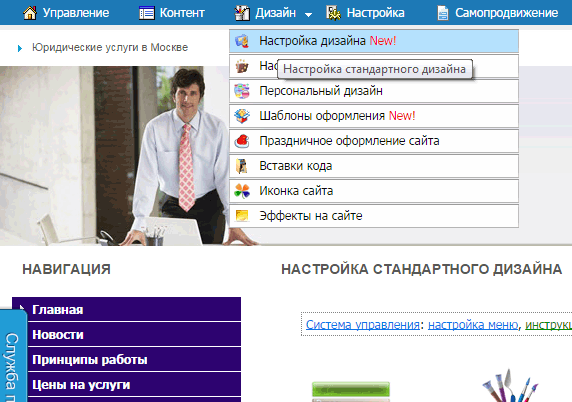Click the НАВИГАЦИЯ heading

pyautogui.click(x=66, y=269)
